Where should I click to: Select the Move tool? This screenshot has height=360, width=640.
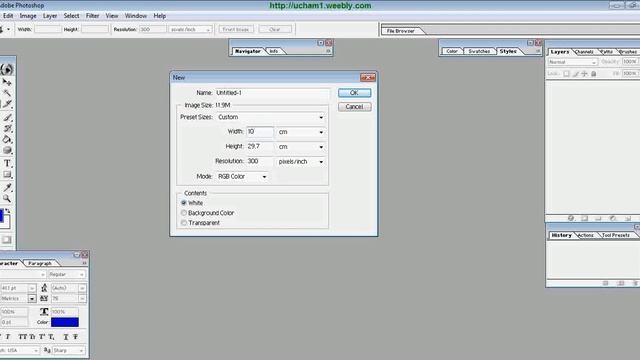tap(7, 82)
